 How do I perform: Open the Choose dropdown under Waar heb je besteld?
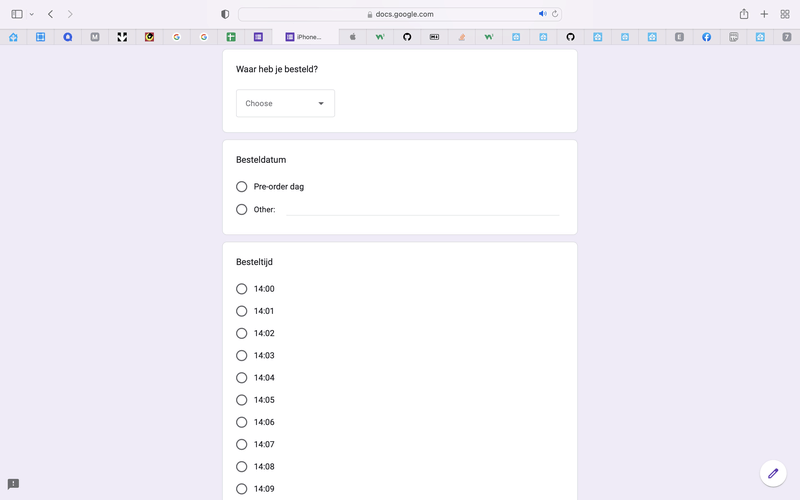coord(285,103)
